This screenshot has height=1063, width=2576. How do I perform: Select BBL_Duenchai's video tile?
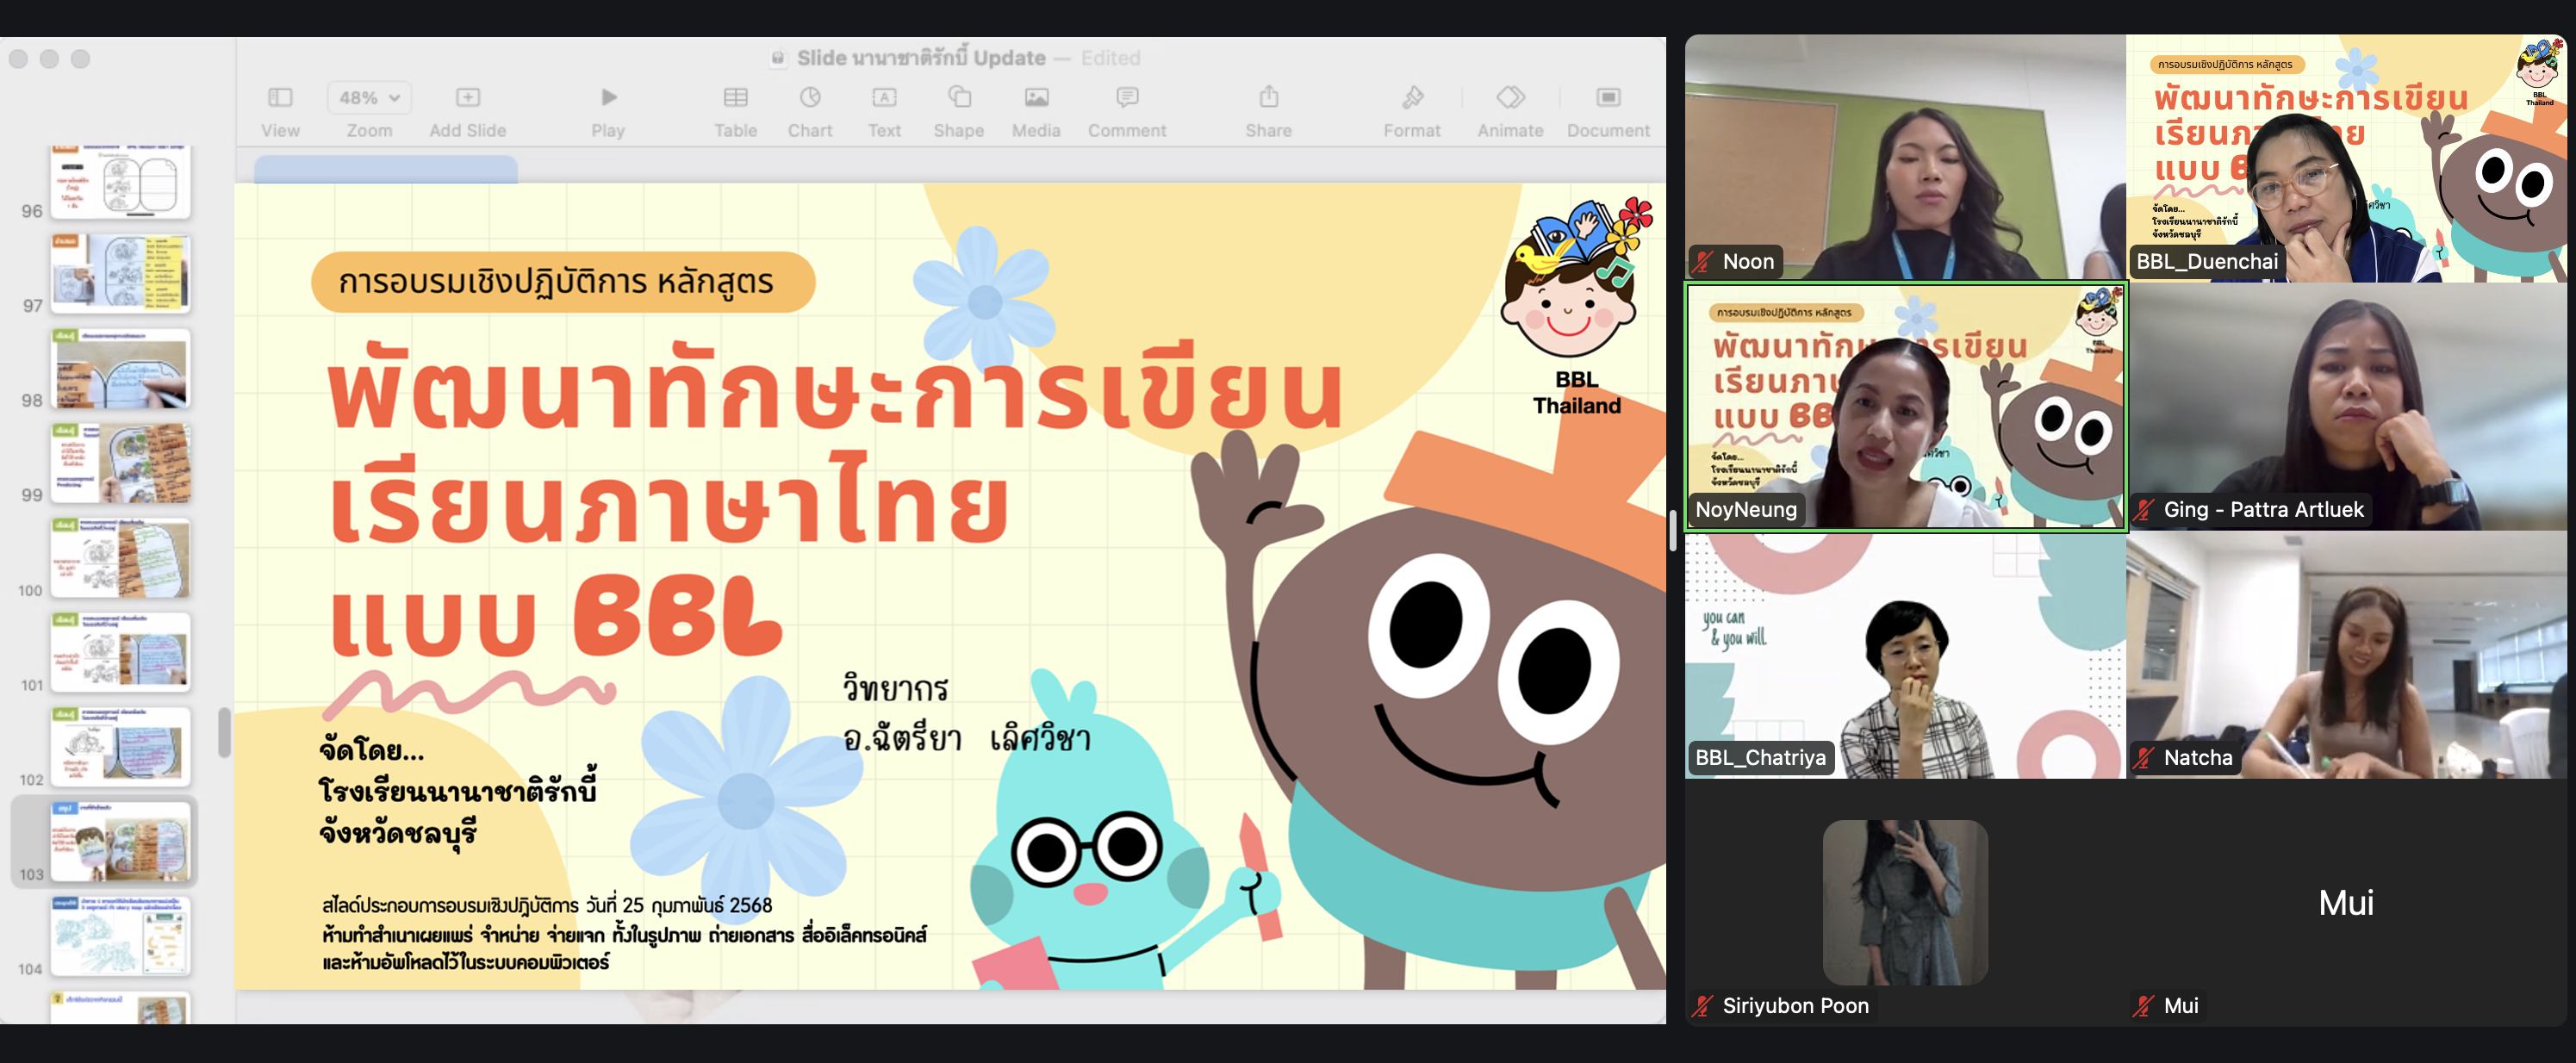pos(2347,157)
